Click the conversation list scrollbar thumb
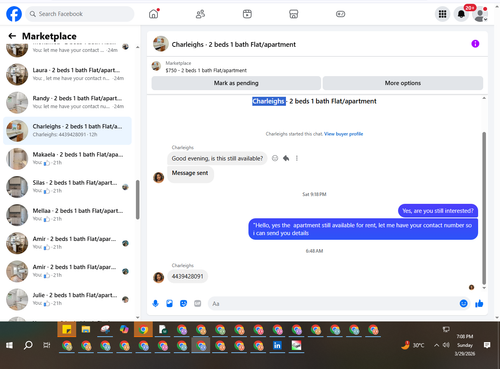The image size is (500, 369). click(137, 200)
